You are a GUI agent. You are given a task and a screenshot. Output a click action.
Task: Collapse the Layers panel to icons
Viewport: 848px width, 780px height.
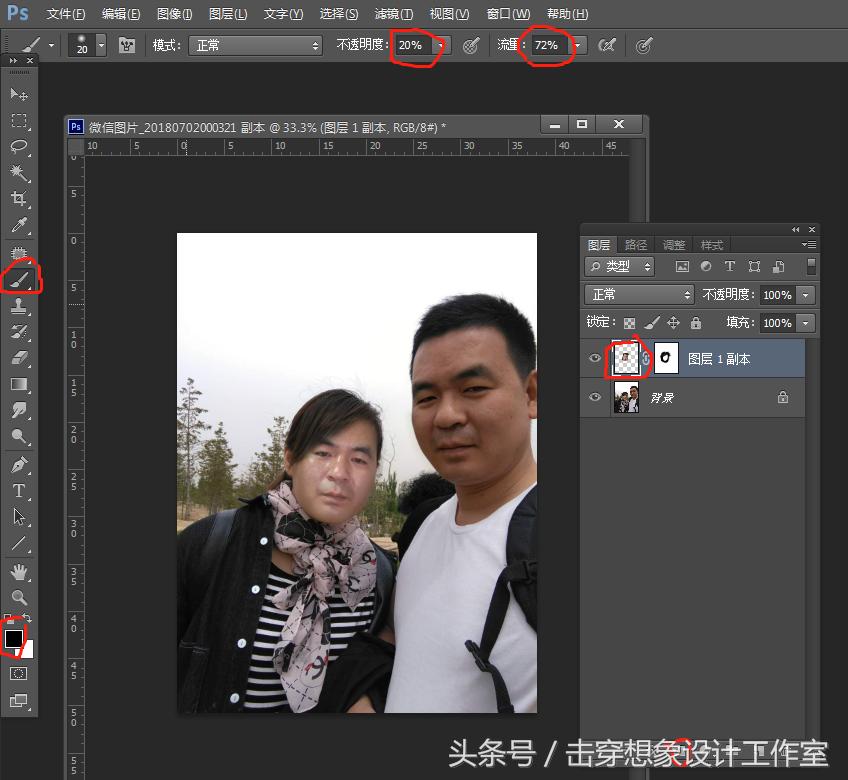(x=795, y=229)
